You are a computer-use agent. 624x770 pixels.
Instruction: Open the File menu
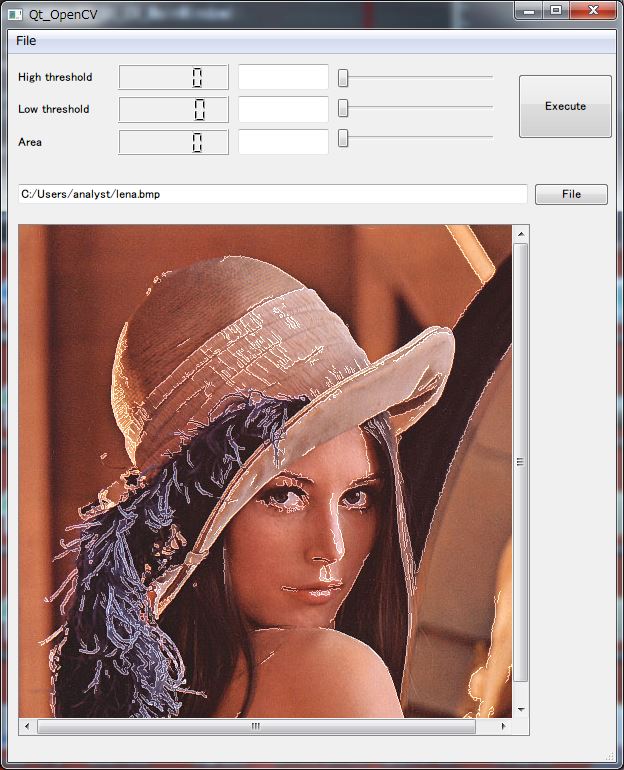coord(26,41)
